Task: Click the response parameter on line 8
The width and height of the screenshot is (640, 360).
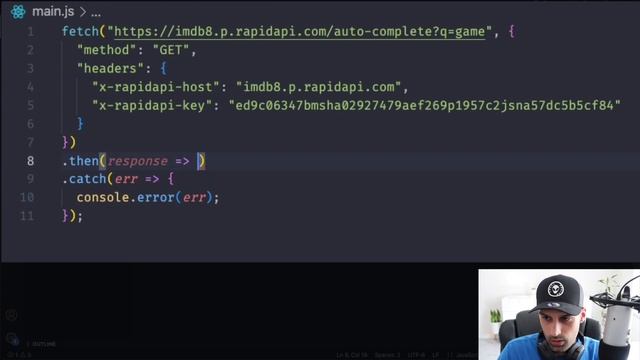Action: (138, 161)
